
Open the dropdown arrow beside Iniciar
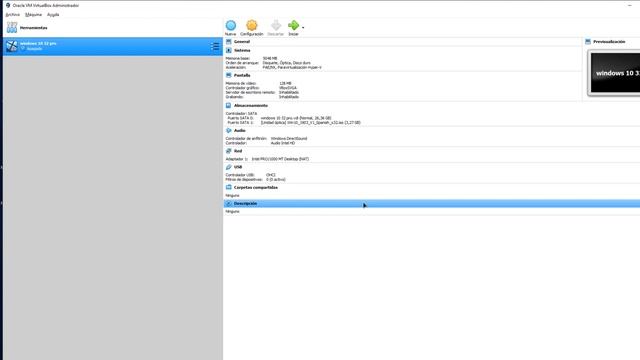[303, 28]
